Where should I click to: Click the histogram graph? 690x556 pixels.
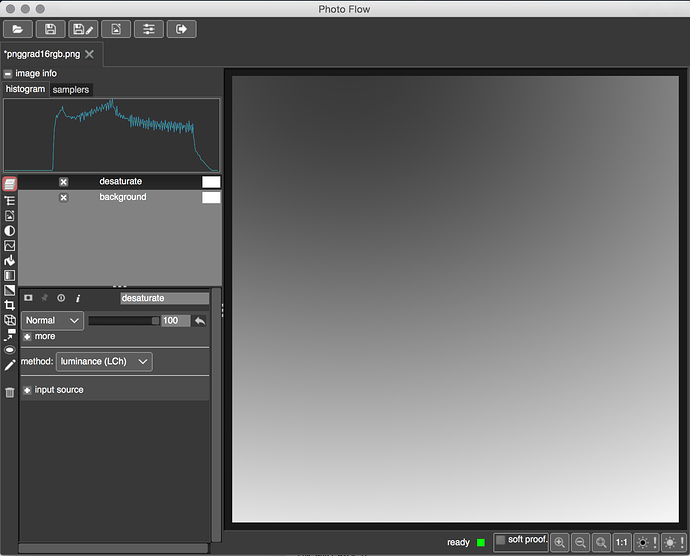111,135
